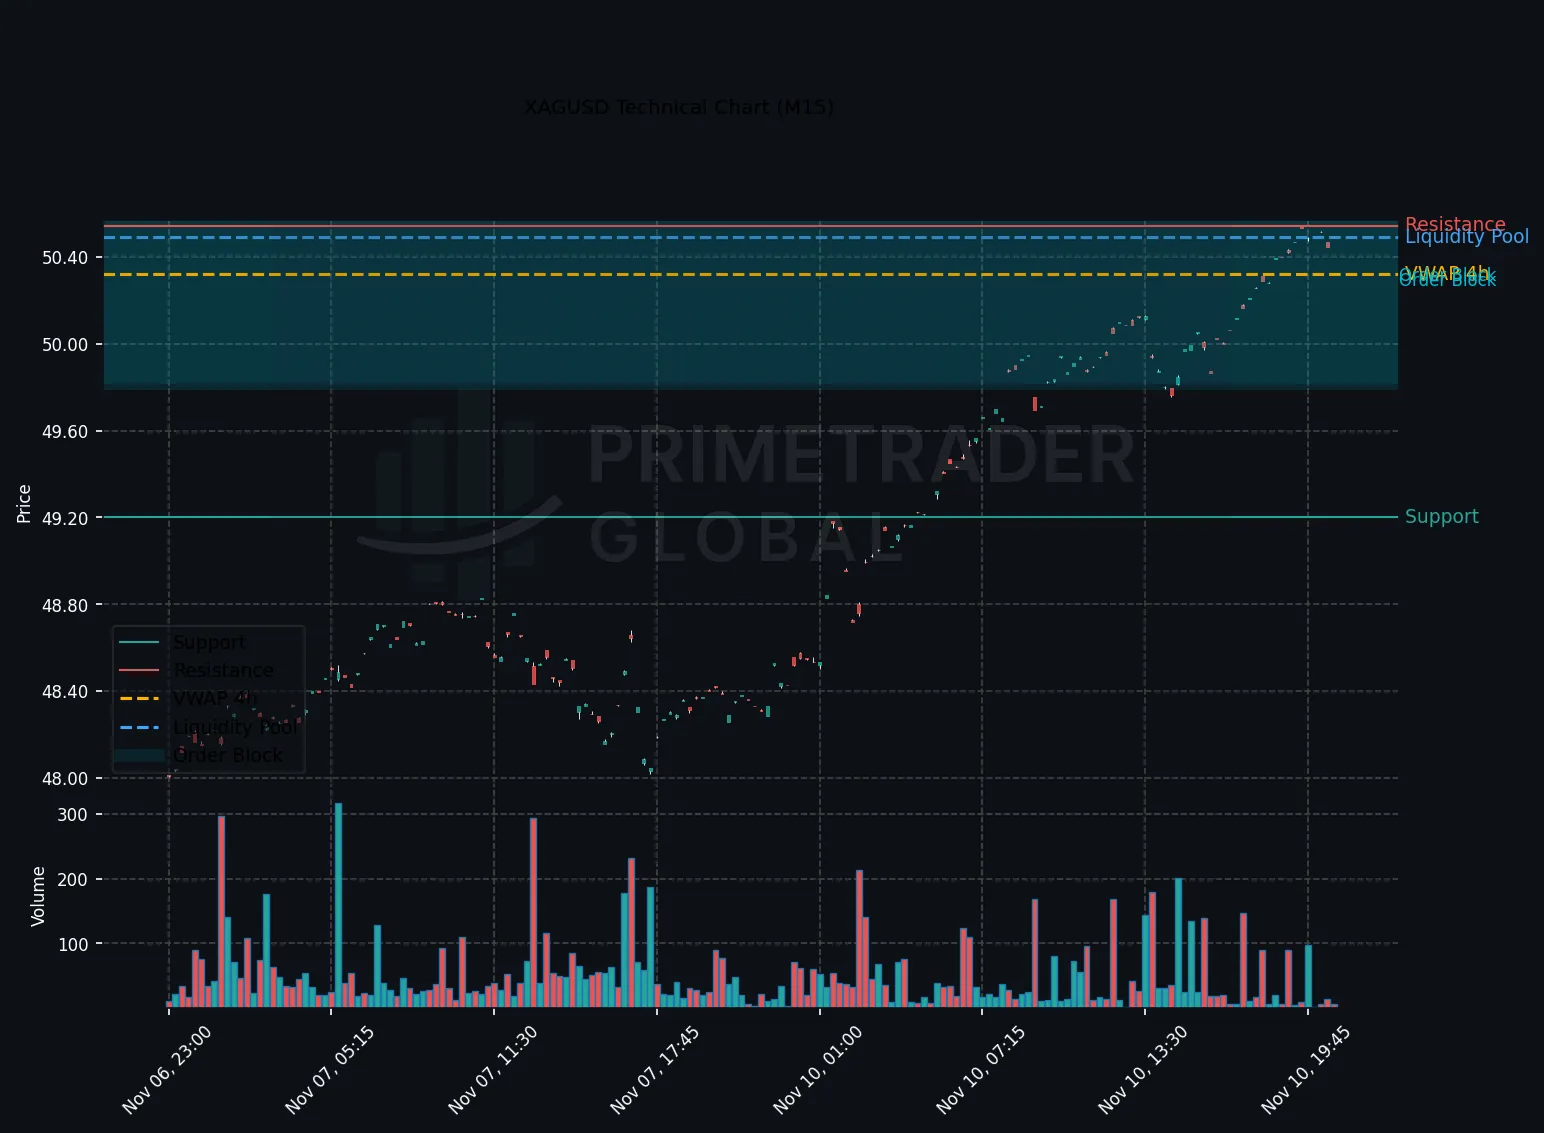Click the red Resistance label beside the chart
This screenshot has height=1133, width=1544.
[x=1455, y=224]
